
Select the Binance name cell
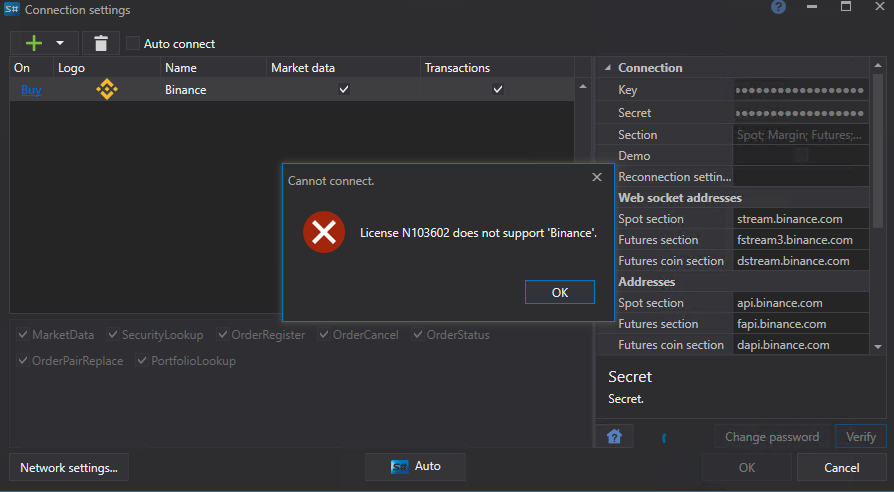point(213,90)
